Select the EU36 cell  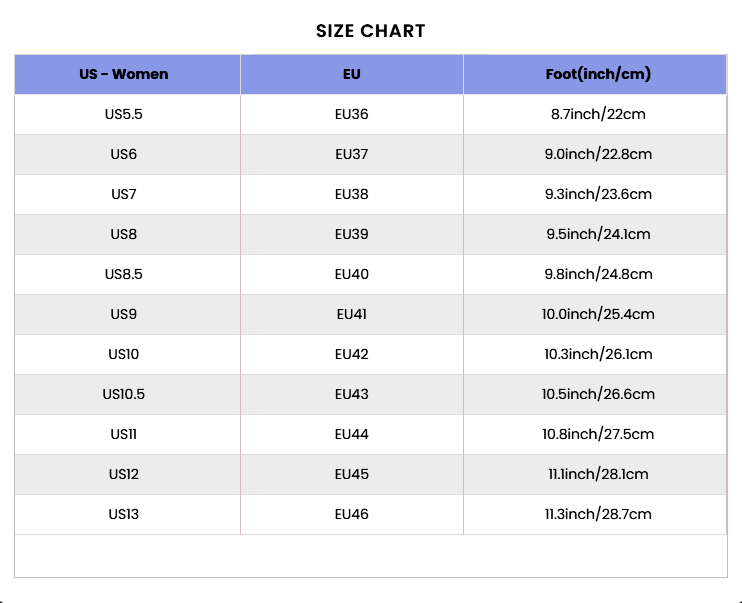351,114
